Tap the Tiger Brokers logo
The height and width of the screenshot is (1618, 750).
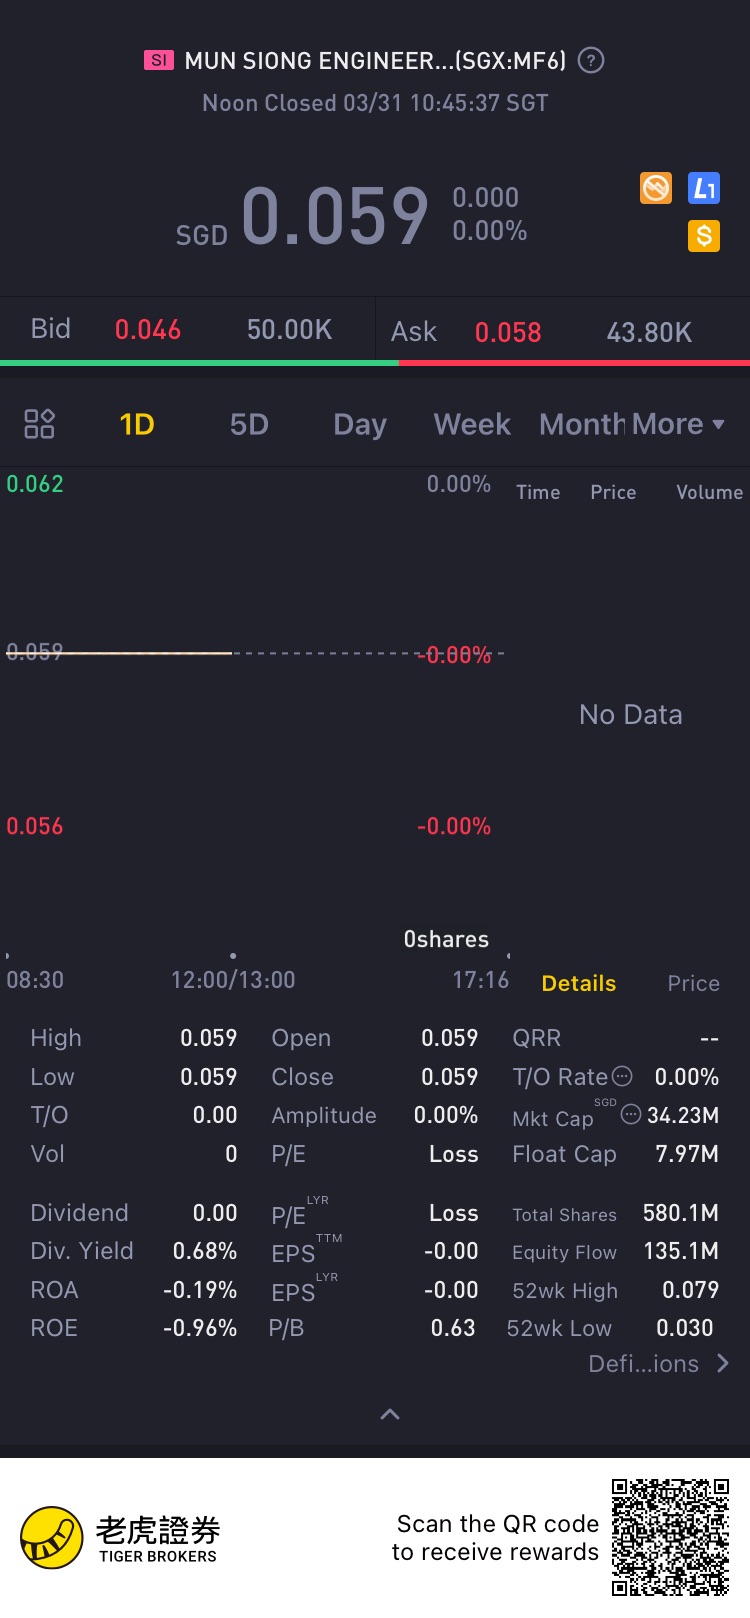click(120, 1538)
